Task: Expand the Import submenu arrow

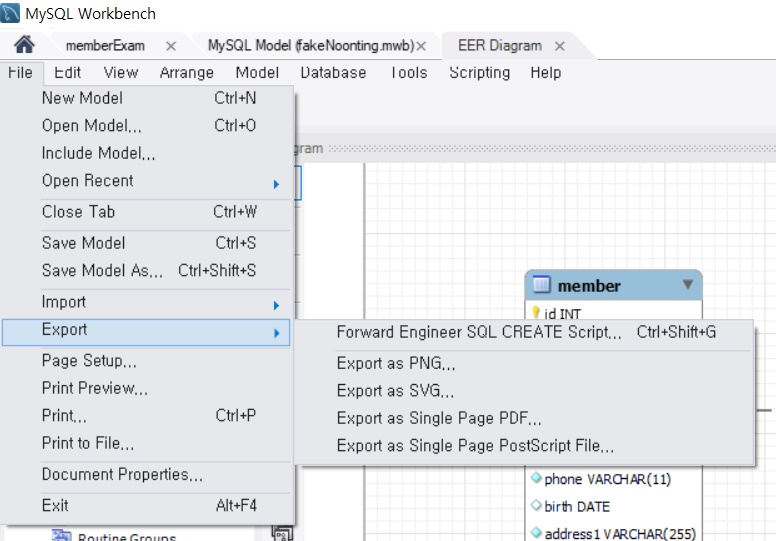Action: click(276, 305)
